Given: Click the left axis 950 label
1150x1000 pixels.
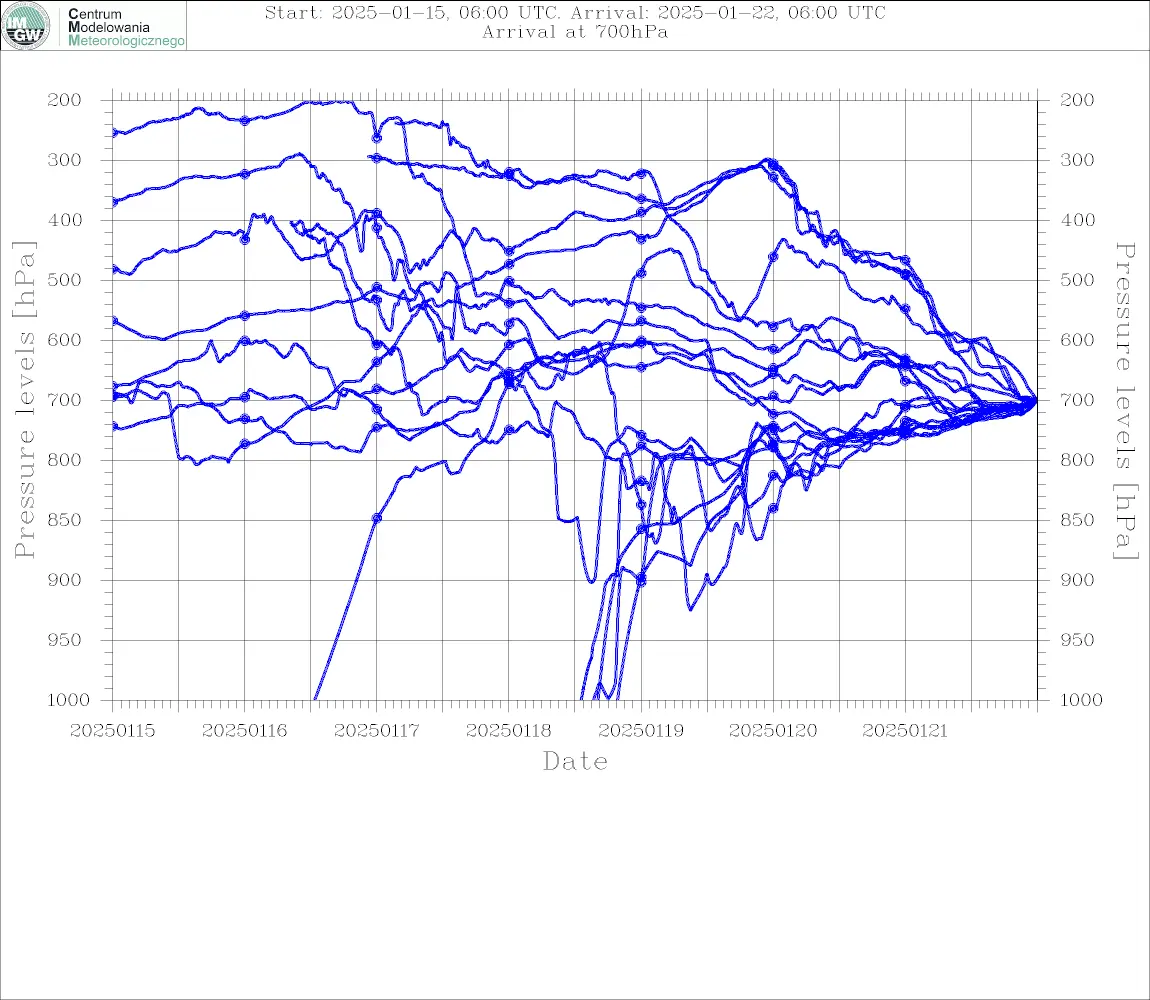Looking at the screenshot, I should 65,640.
